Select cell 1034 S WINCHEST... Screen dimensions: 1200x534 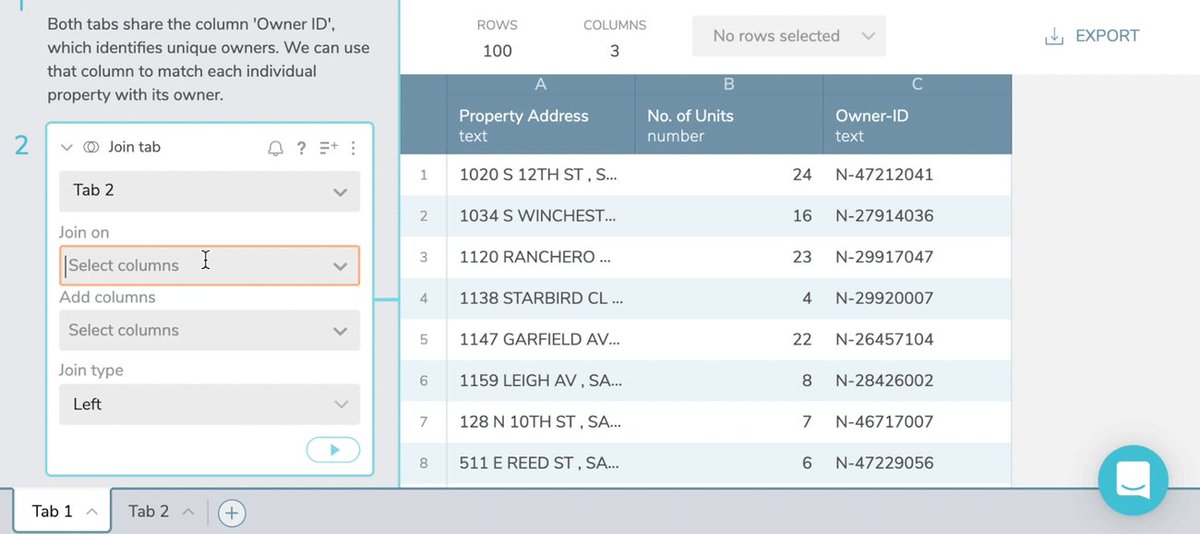[x=540, y=216]
